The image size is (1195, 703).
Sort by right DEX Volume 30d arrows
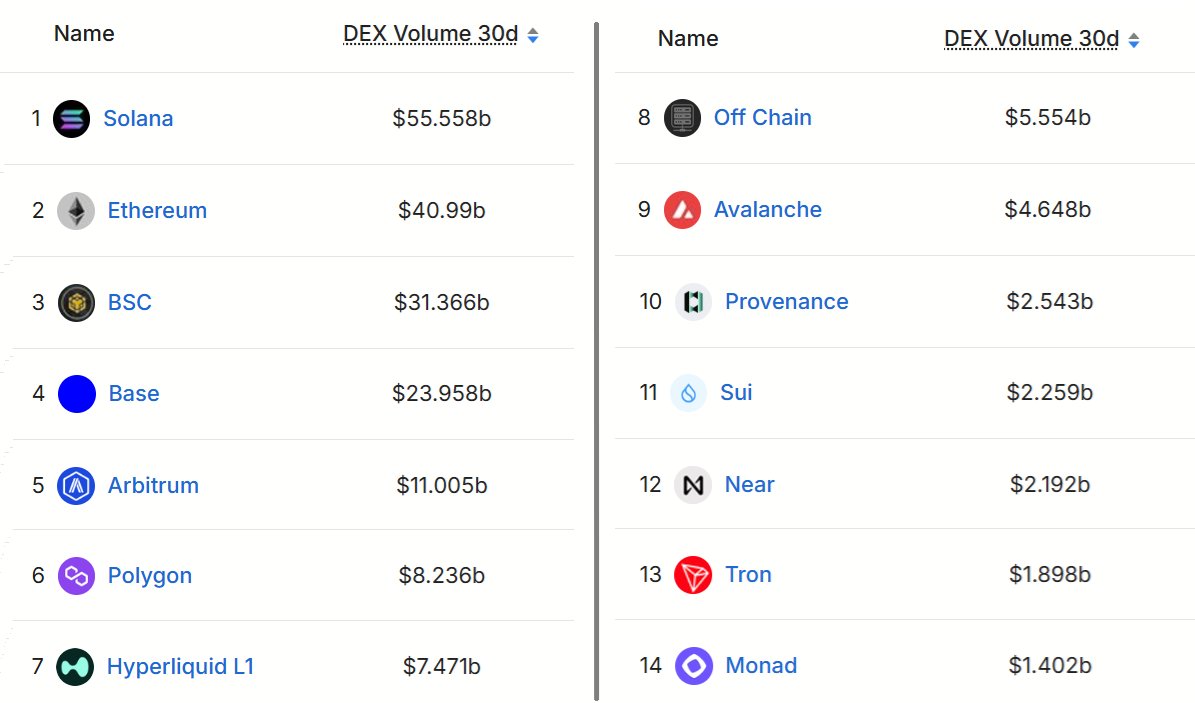tap(1133, 40)
